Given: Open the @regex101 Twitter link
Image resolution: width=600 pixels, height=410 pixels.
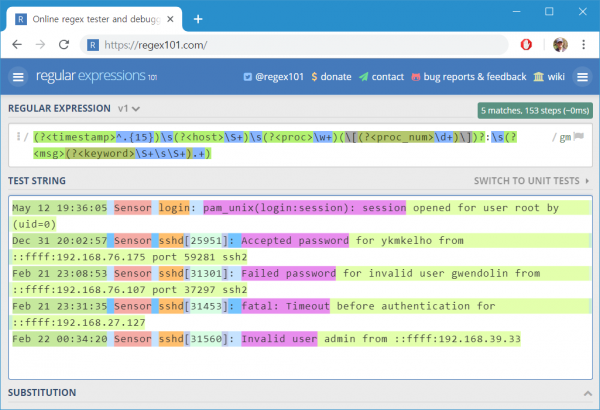Looking at the screenshot, I should coord(274,77).
